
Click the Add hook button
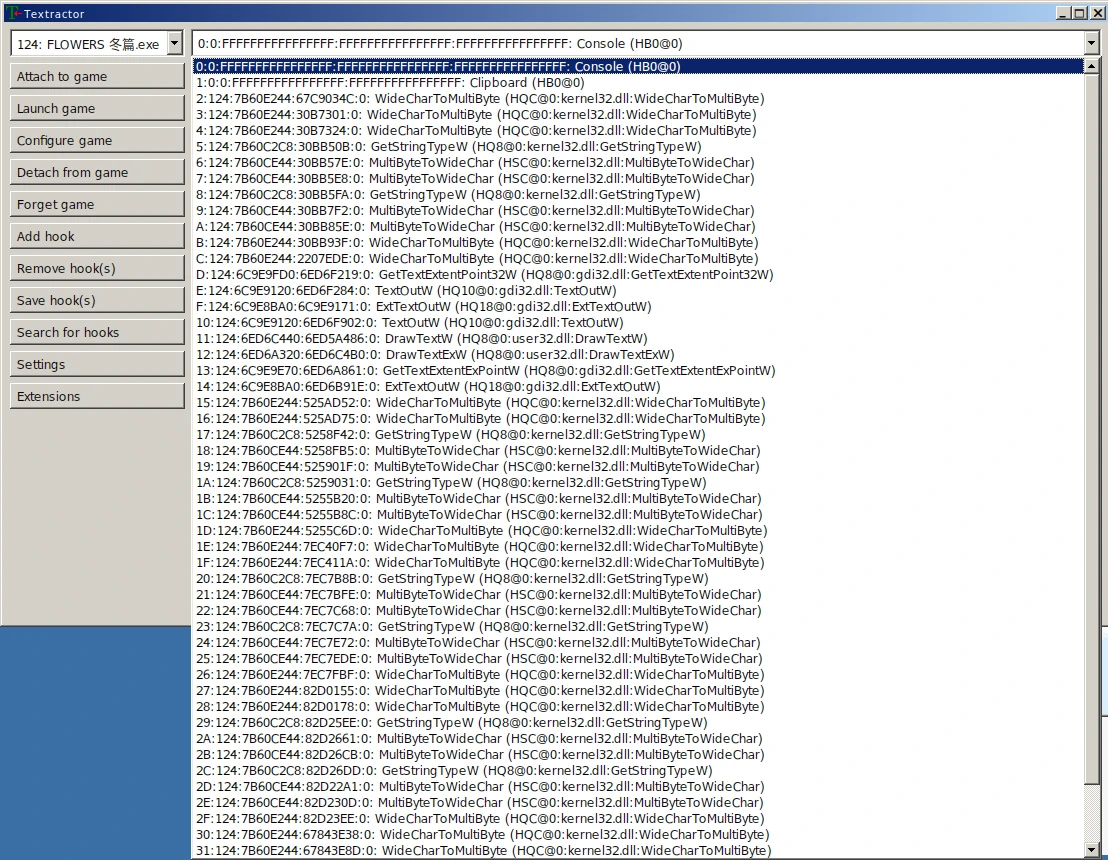click(97, 237)
